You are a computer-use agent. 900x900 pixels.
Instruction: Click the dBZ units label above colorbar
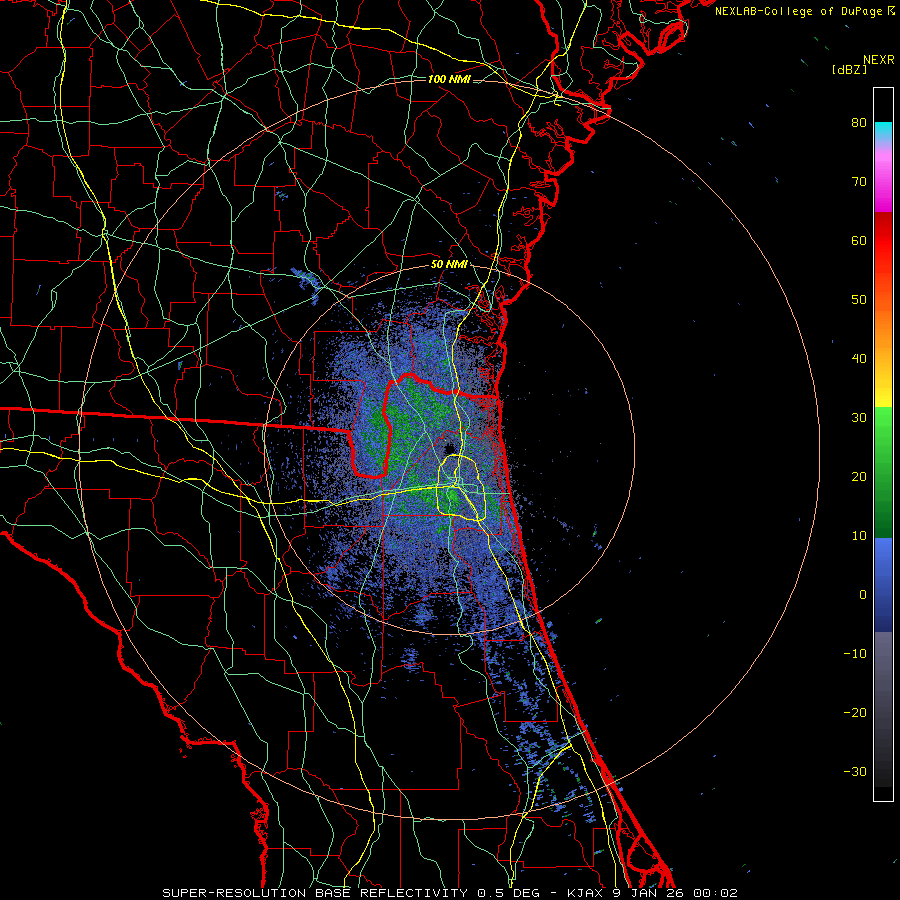coord(849,70)
